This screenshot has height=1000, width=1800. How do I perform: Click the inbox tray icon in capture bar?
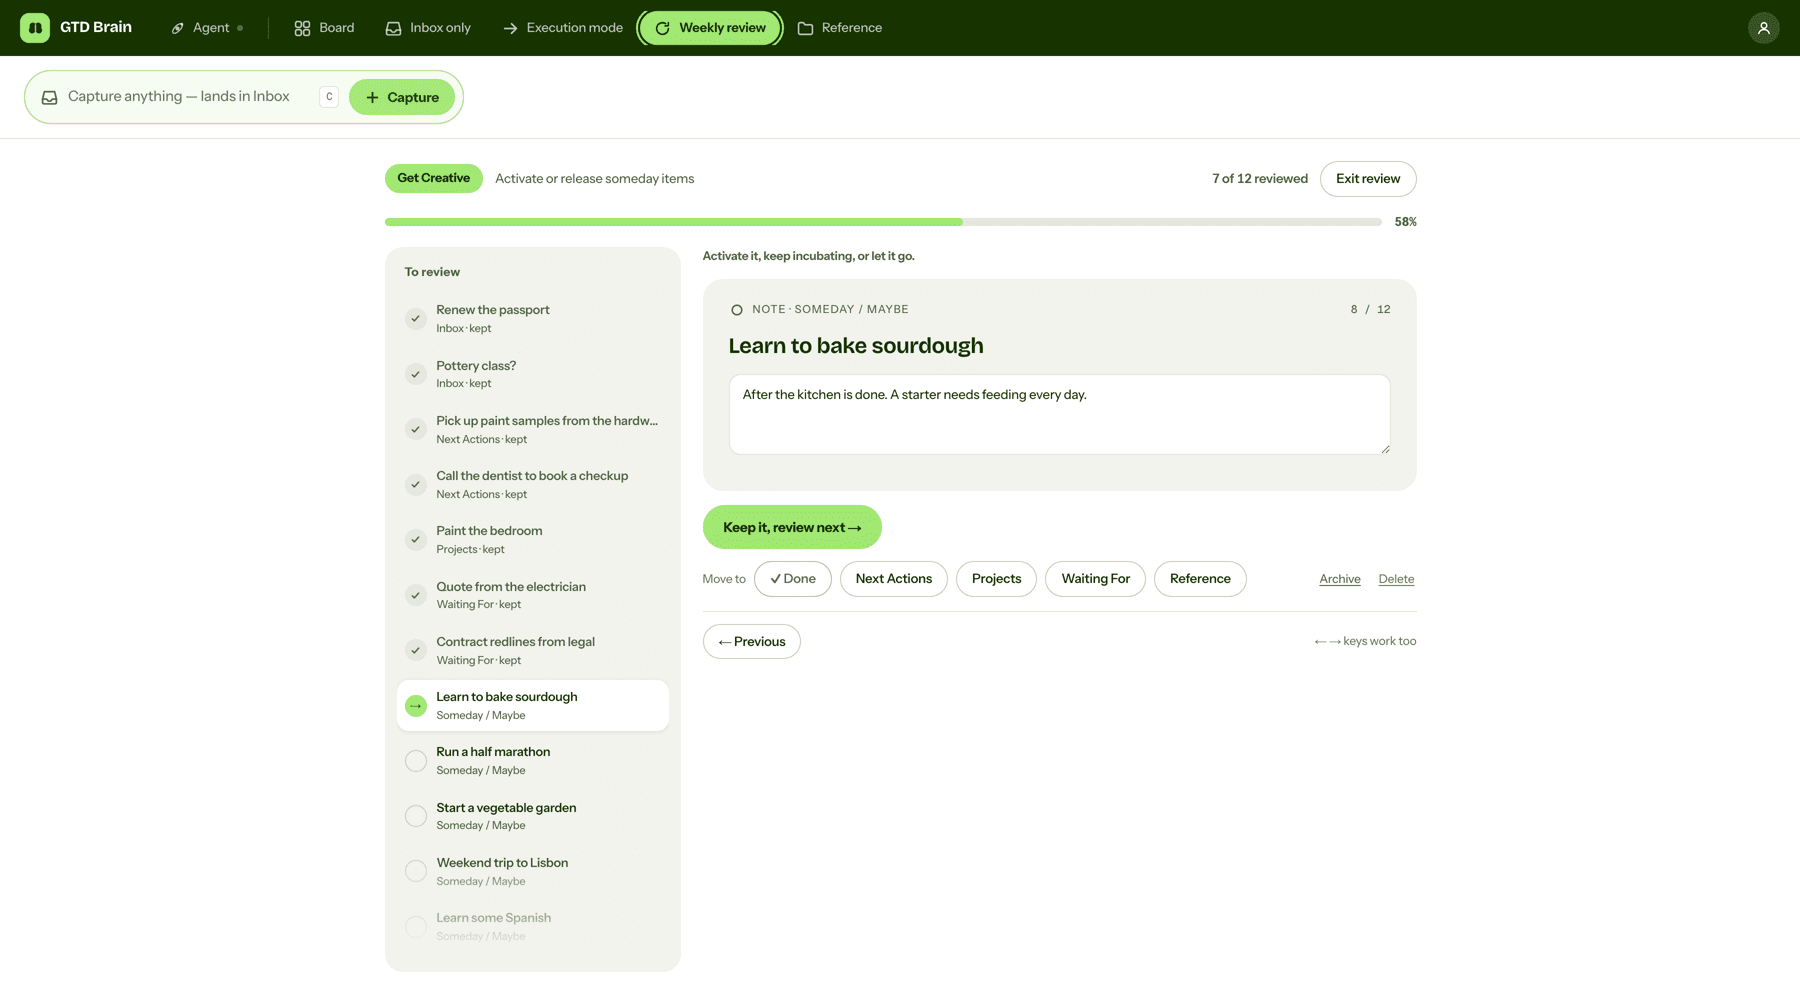(49, 97)
